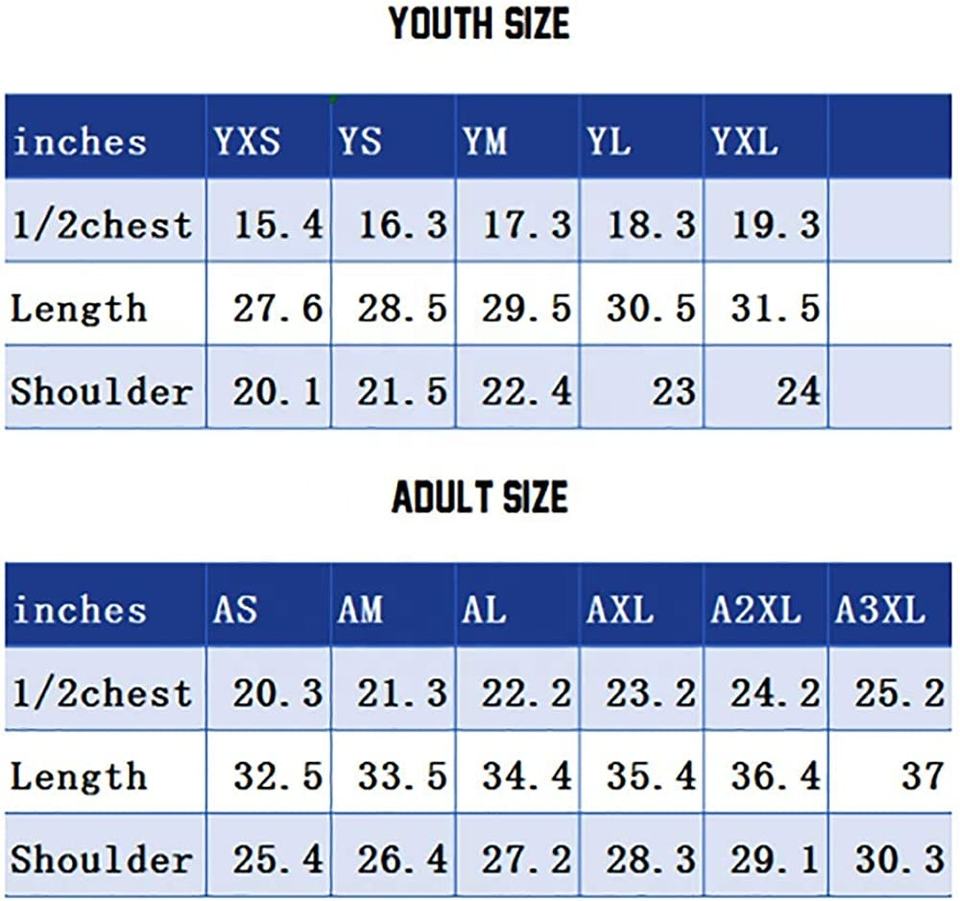This screenshot has height=901, width=960.
Task: Click the ADULT SIZE heading
Action: (479, 497)
